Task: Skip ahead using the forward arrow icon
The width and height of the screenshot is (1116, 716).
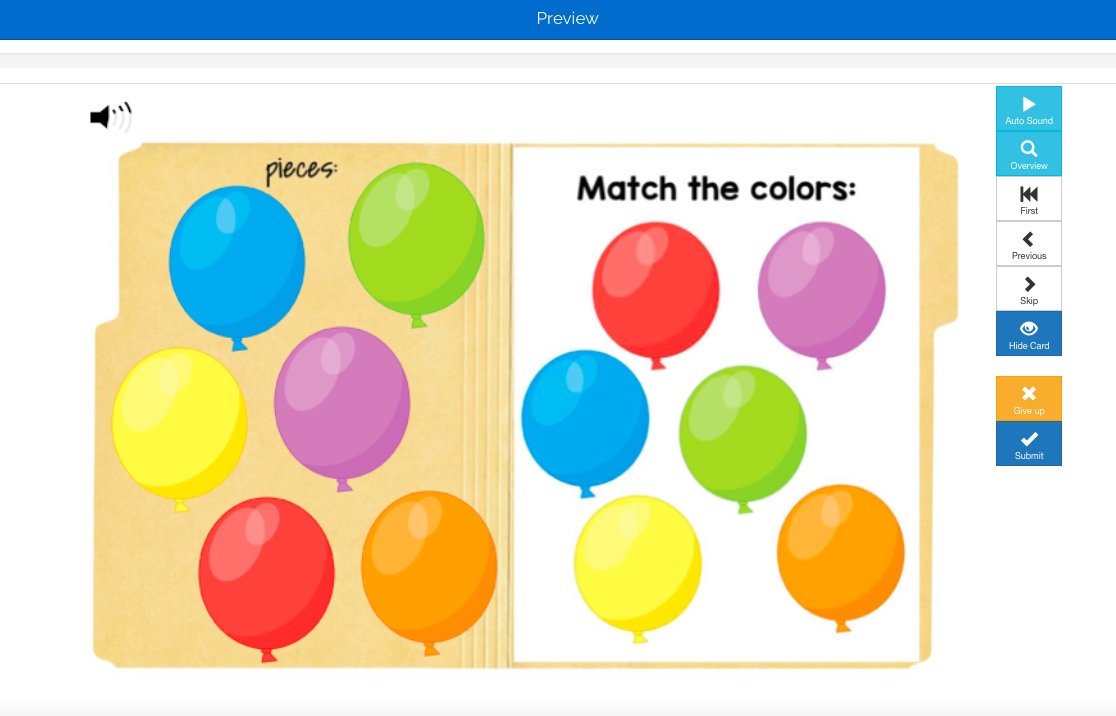Action: [1029, 284]
